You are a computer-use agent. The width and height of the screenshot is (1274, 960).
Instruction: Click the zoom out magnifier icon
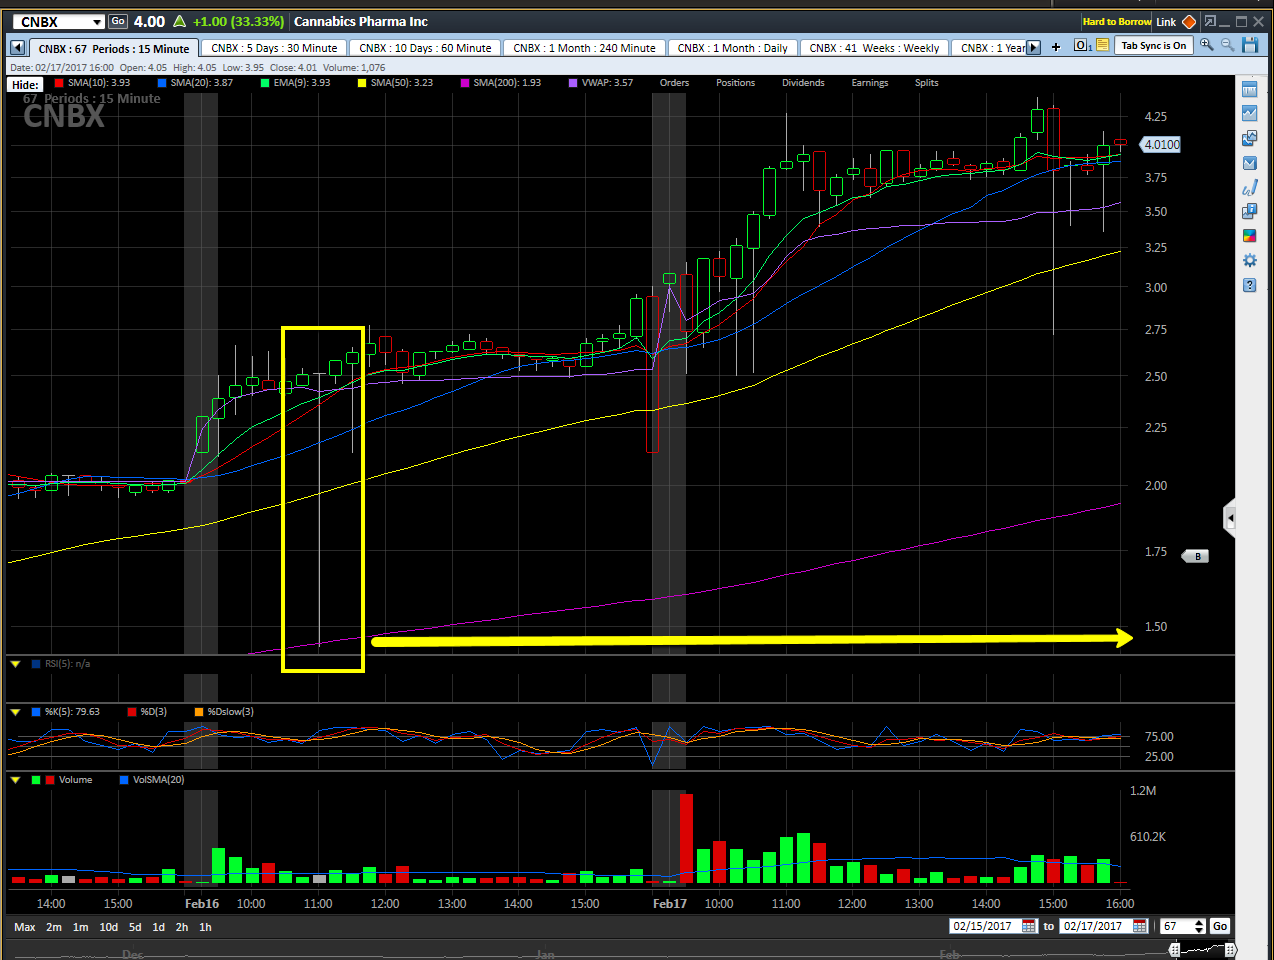click(x=1227, y=45)
